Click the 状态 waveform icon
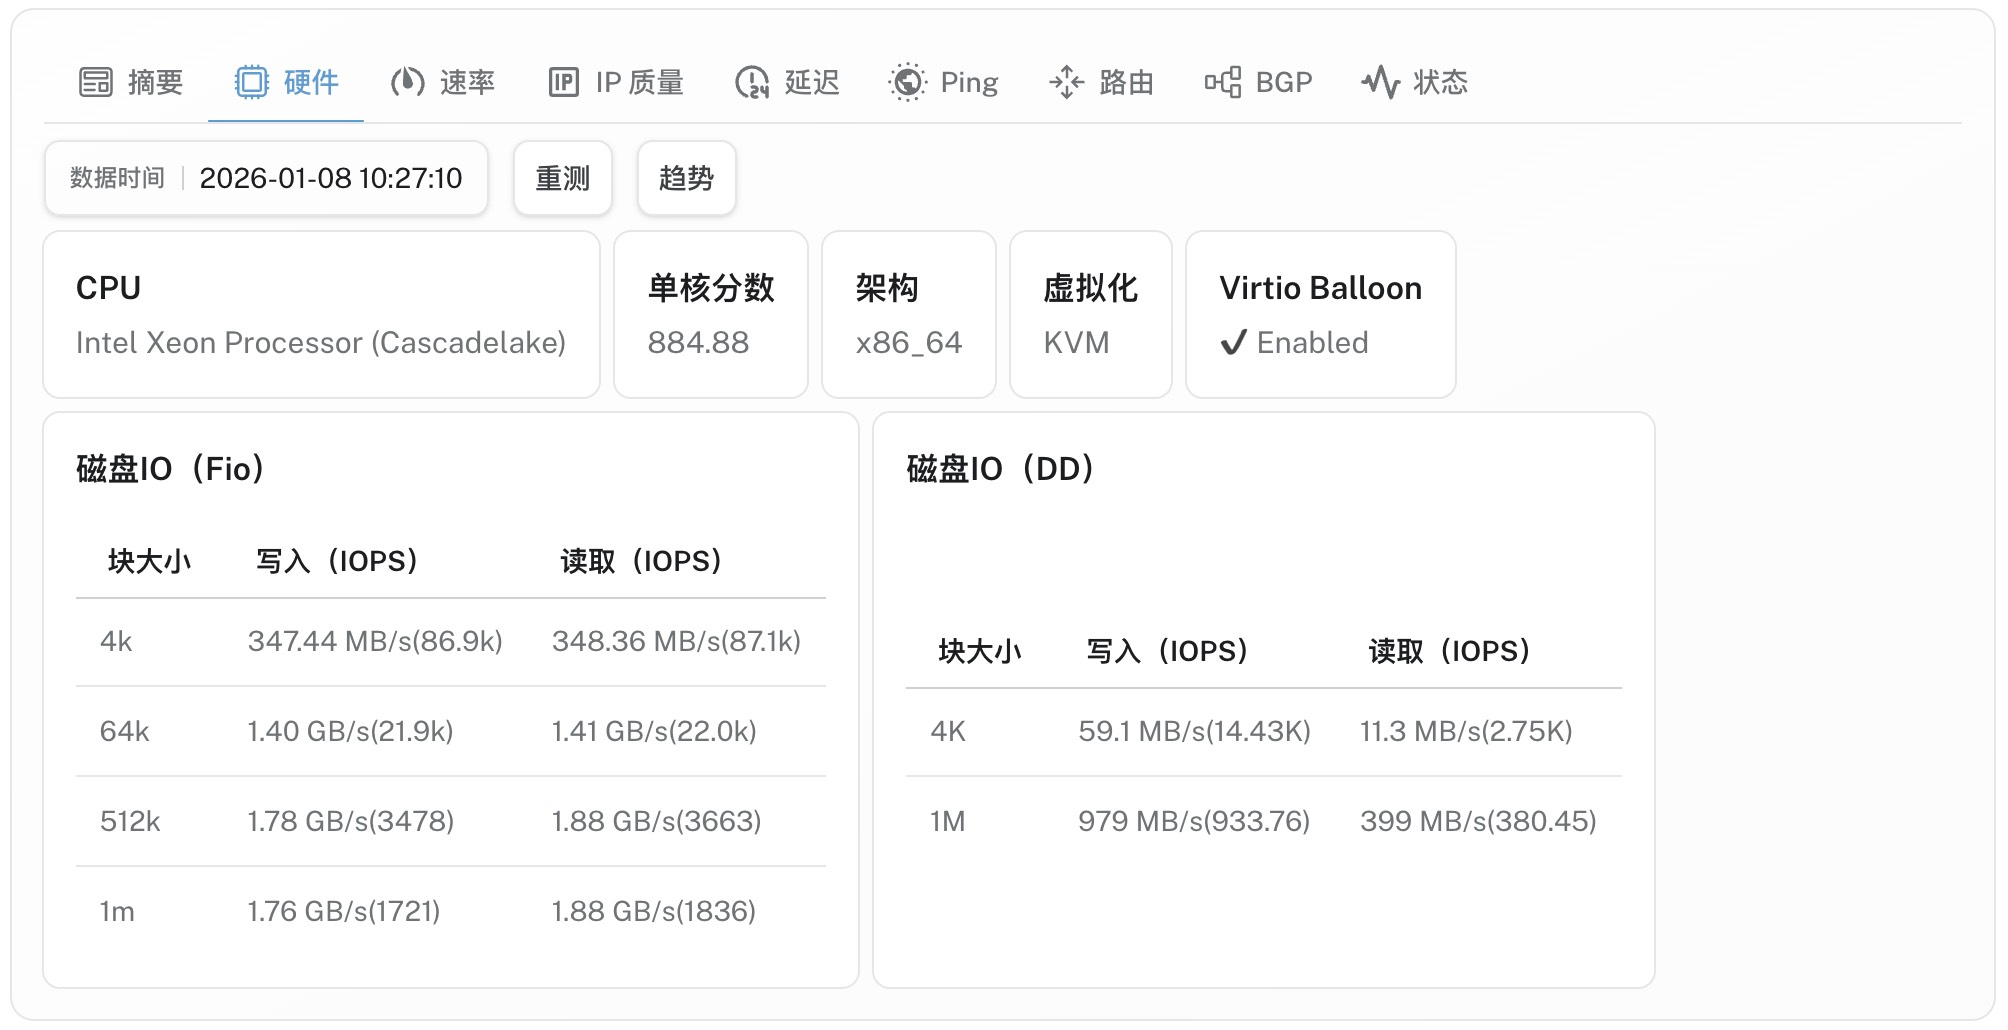 1380,83
